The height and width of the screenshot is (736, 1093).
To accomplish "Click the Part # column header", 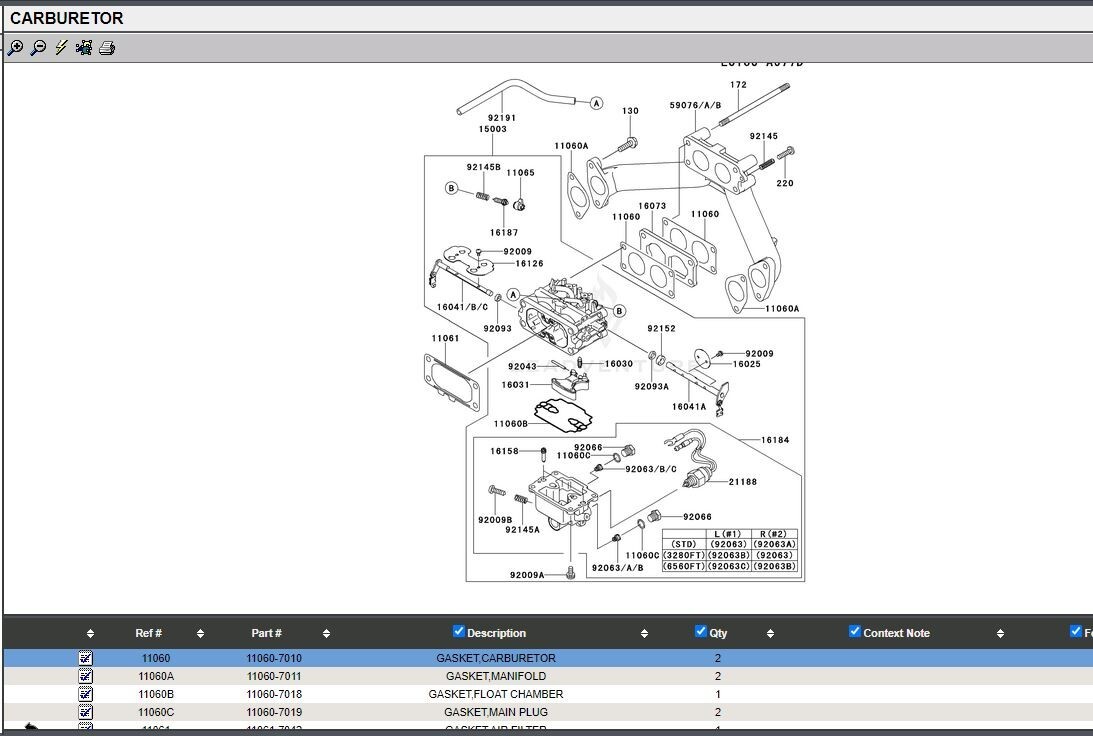I will click(266, 633).
